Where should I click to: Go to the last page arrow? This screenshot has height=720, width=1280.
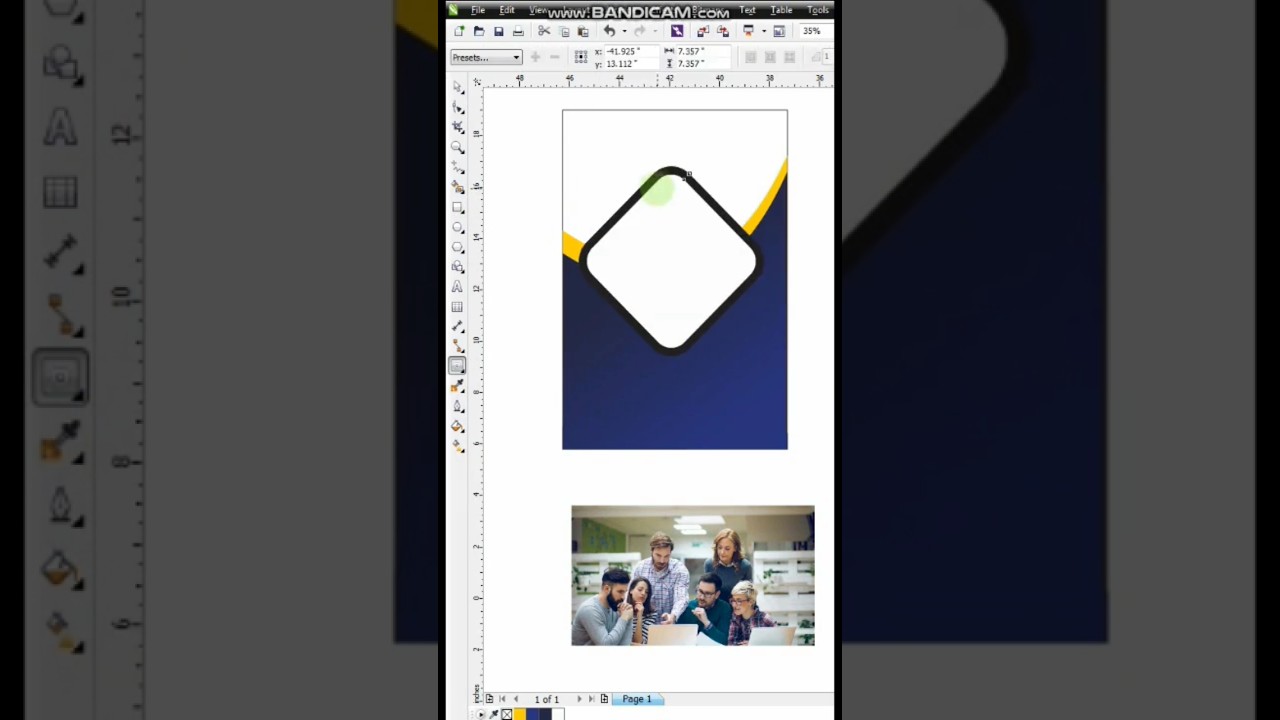[591, 699]
